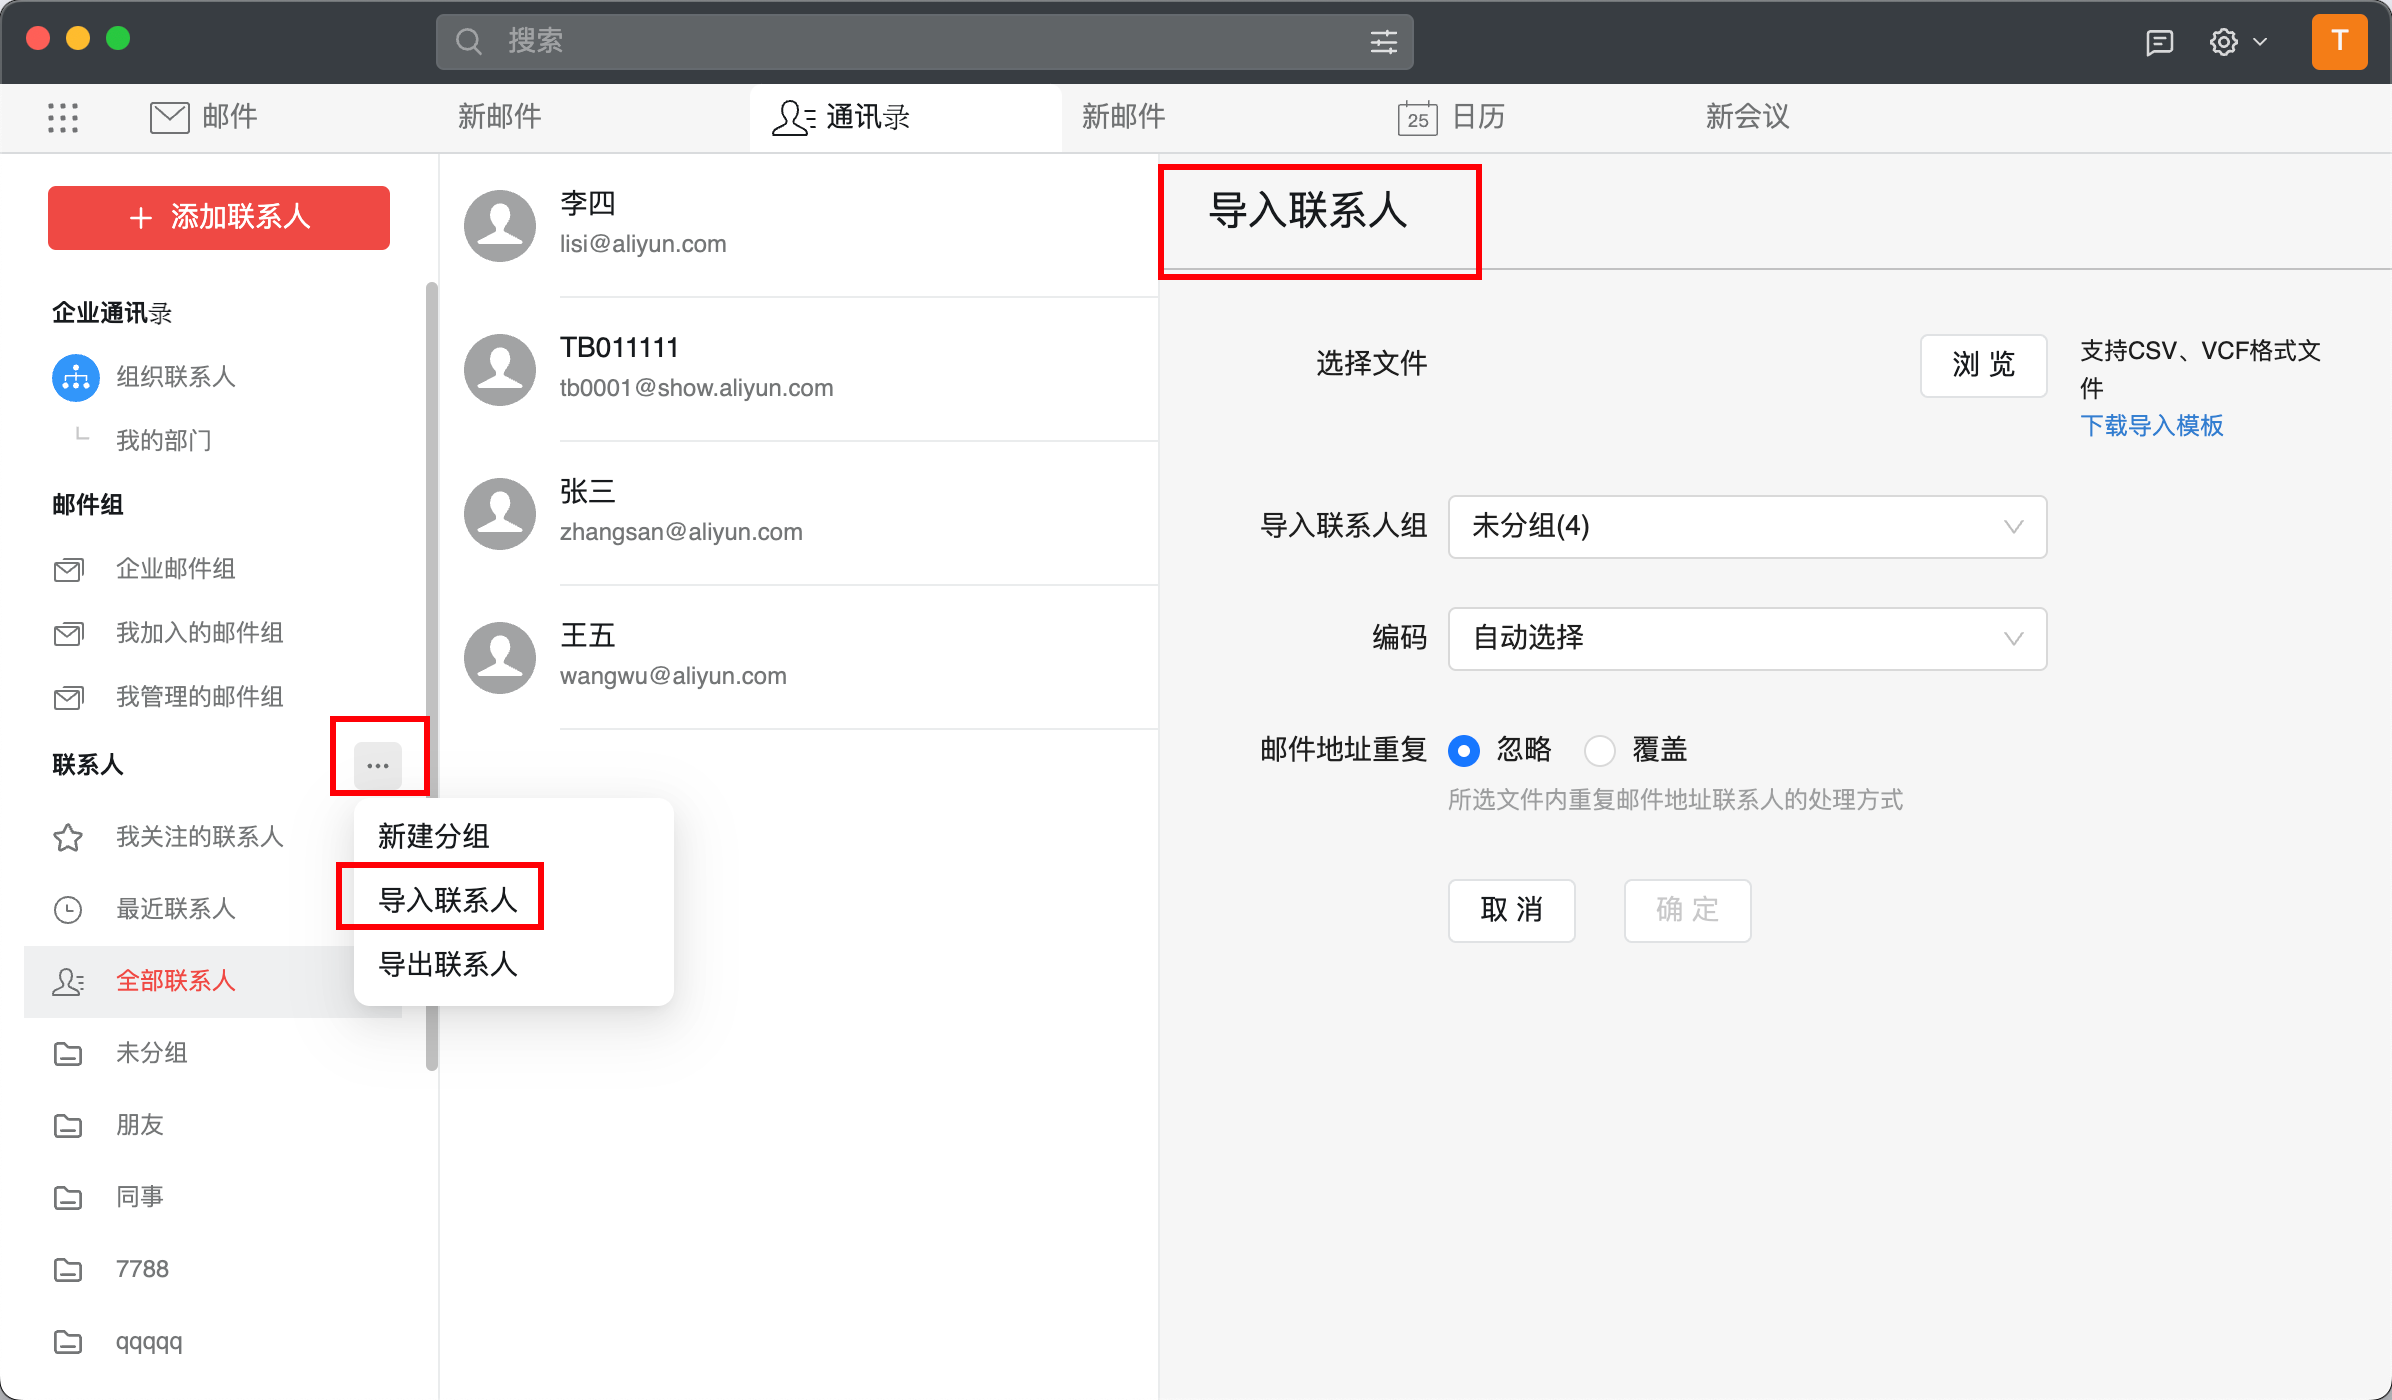This screenshot has width=2392, height=1400.
Task: Expand the chevron next to settings gear
Action: pos(2261,41)
